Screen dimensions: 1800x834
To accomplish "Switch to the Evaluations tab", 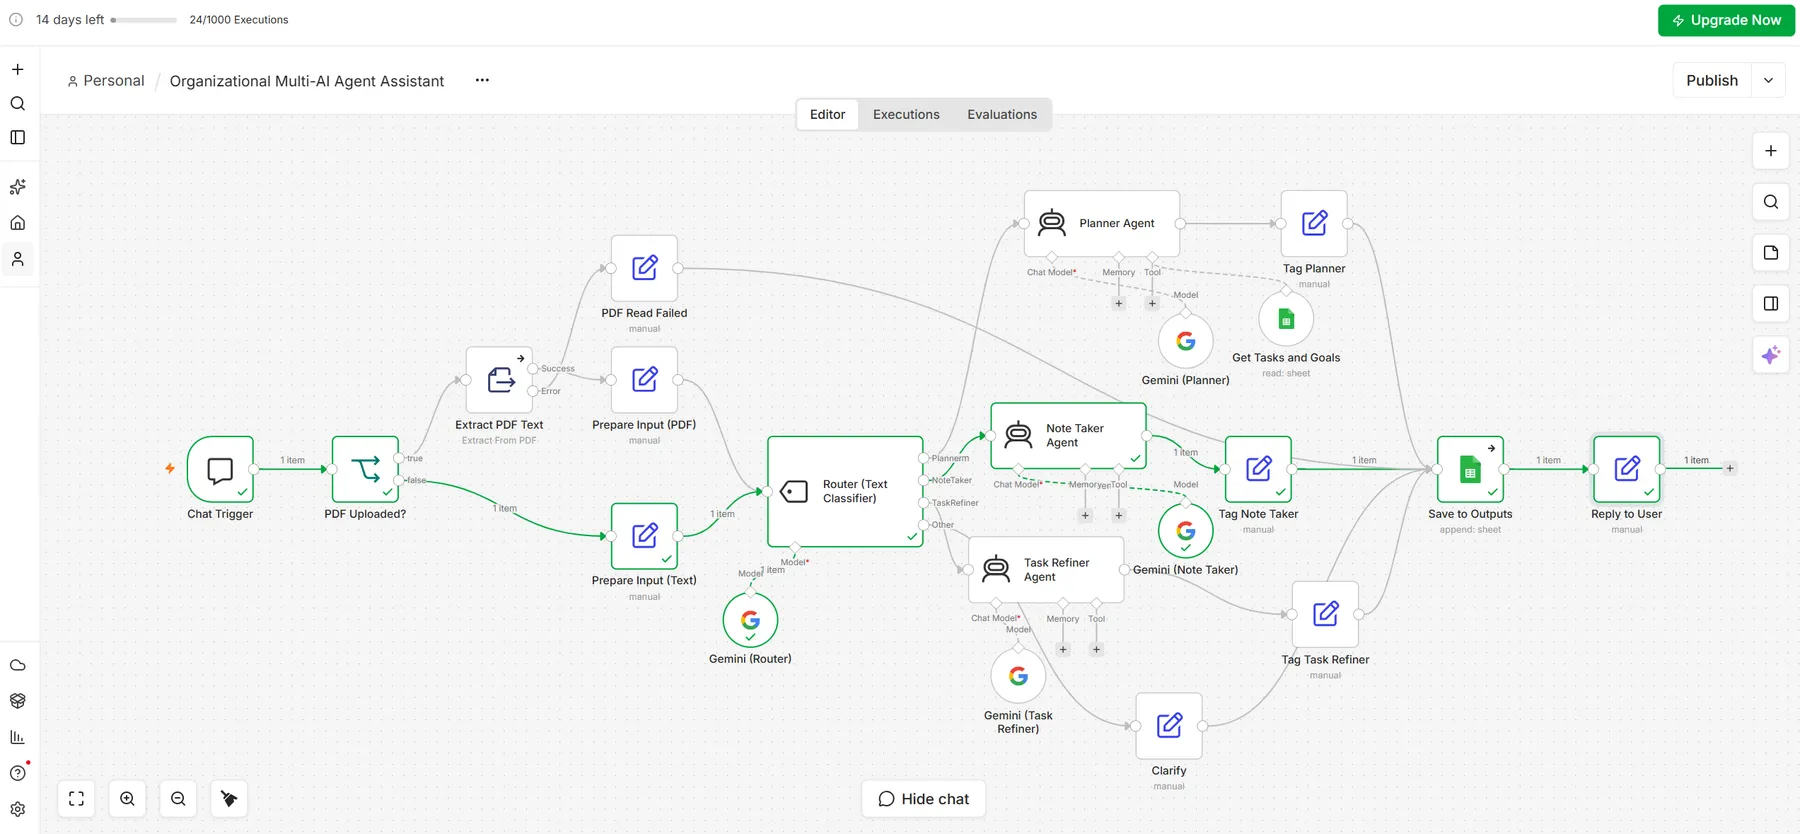I will tap(1002, 114).
